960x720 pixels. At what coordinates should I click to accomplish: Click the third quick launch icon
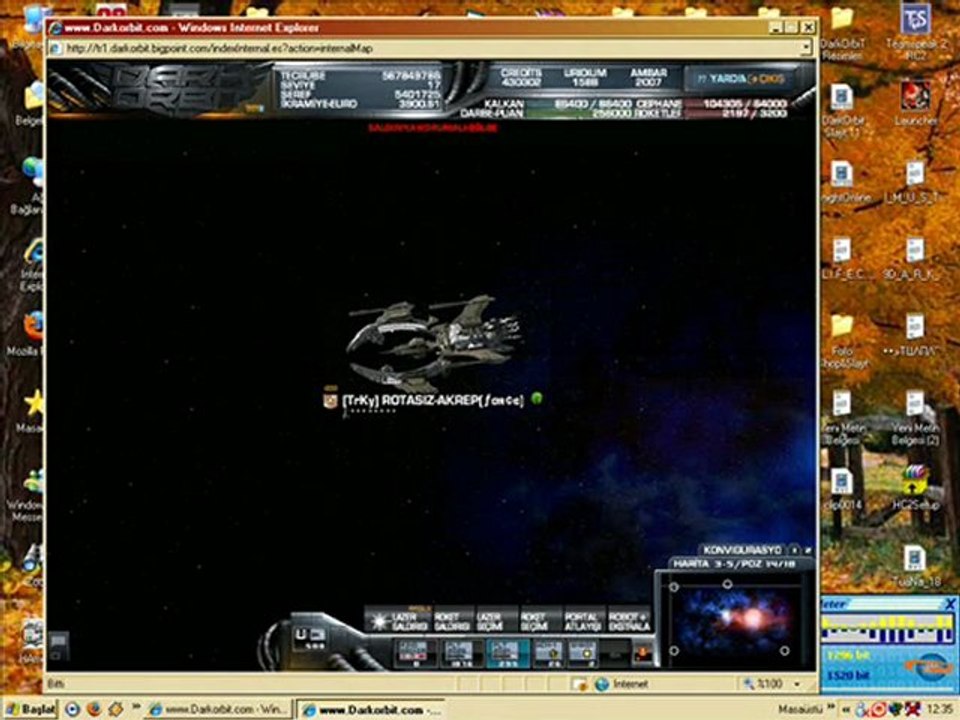point(115,710)
